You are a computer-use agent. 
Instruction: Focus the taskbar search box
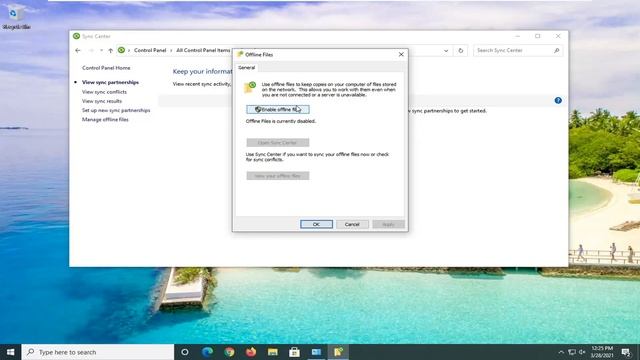pyautogui.click(x=98, y=352)
